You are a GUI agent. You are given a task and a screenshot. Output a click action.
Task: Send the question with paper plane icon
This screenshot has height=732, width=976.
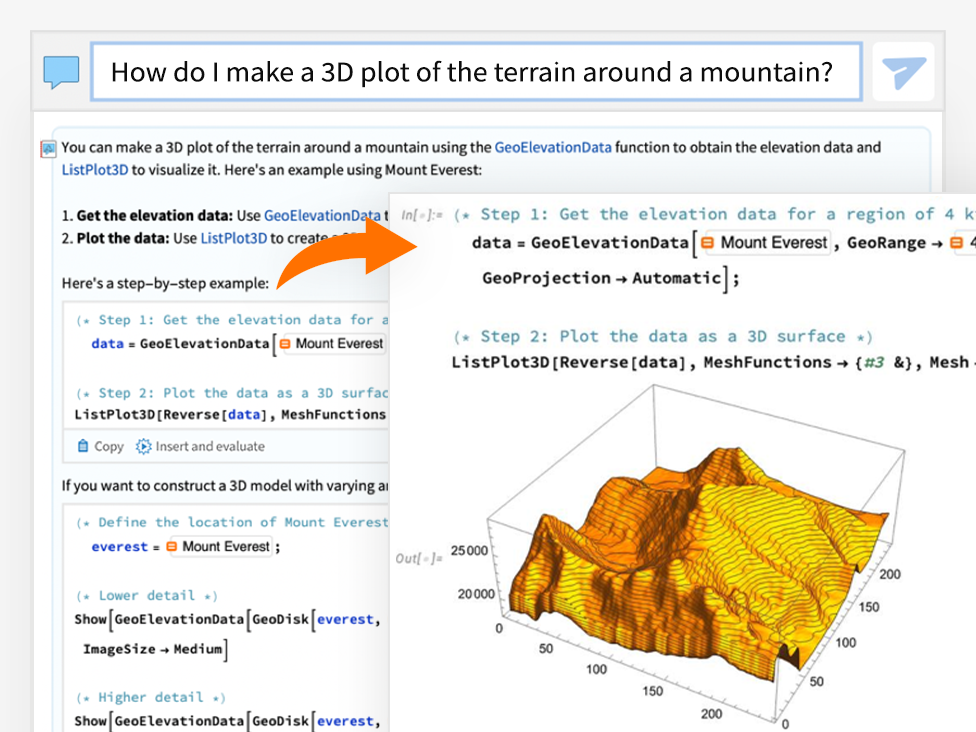(x=903, y=72)
